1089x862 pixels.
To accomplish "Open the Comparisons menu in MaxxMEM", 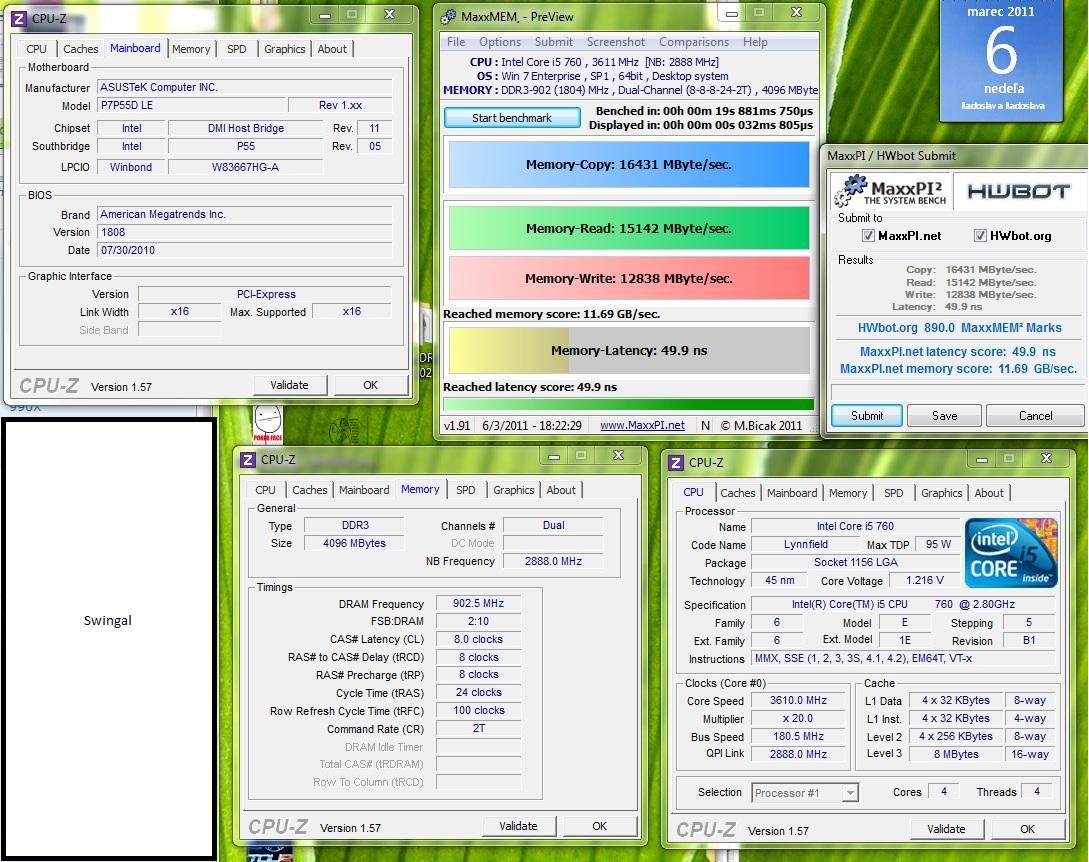I will [x=694, y=42].
